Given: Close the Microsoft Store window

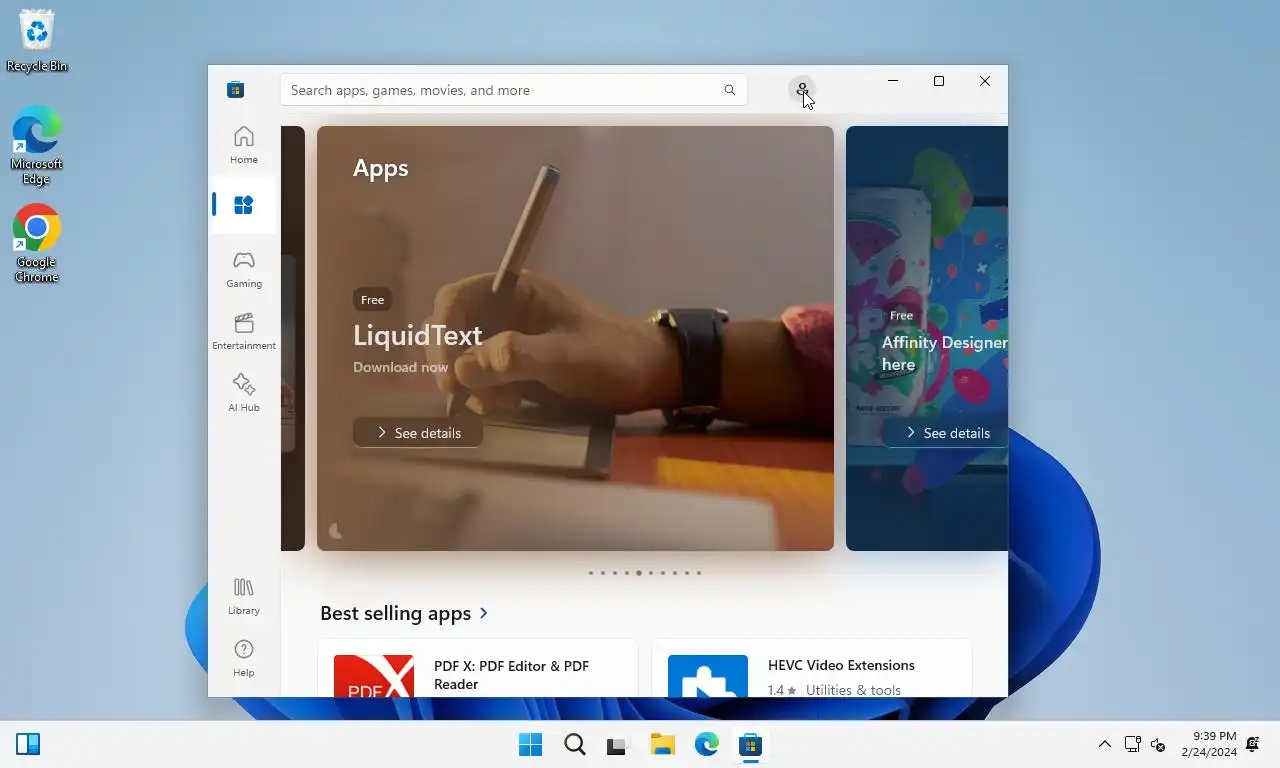Looking at the screenshot, I should tap(985, 81).
